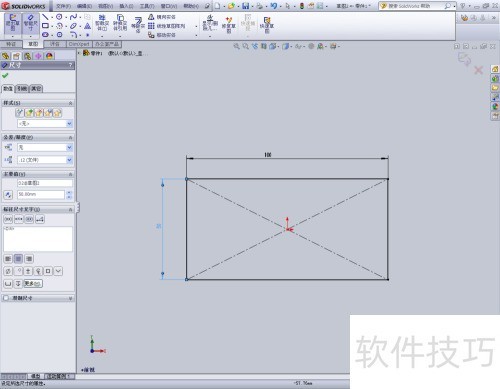Screen dimensions: 500x389
Task: Click the Mirror Entities tool
Action: point(162,17)
